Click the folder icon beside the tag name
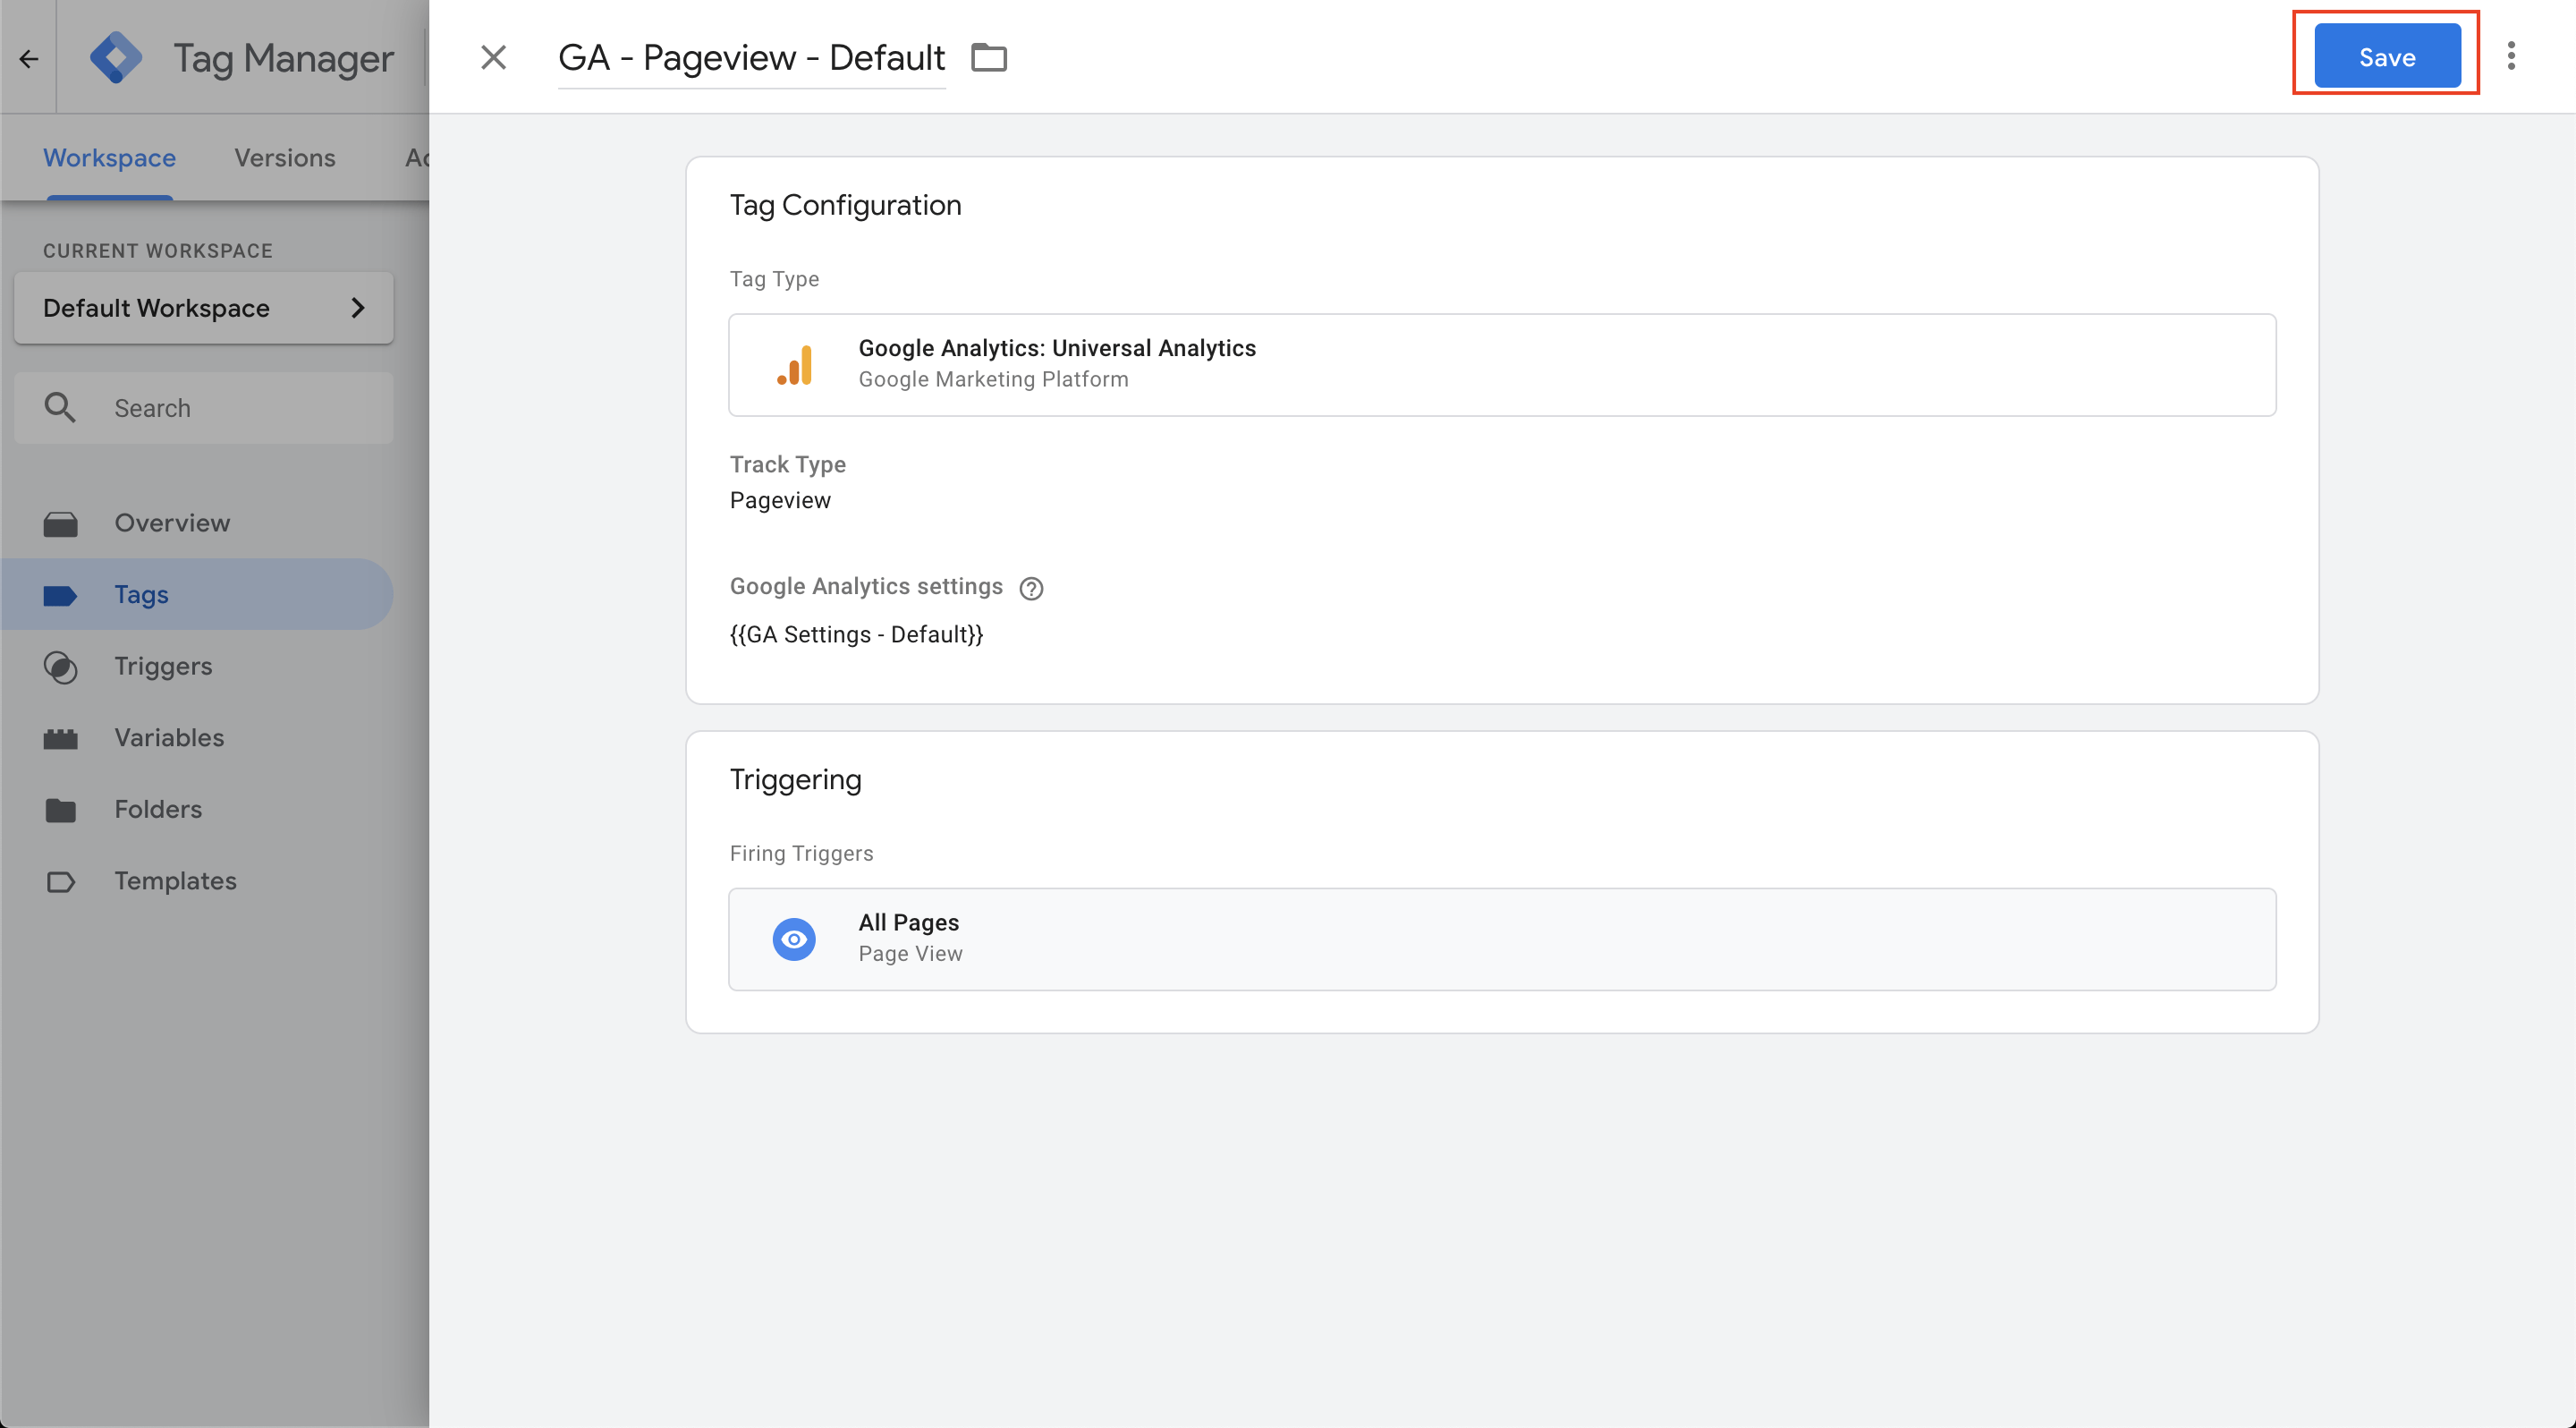 point(988,57)
